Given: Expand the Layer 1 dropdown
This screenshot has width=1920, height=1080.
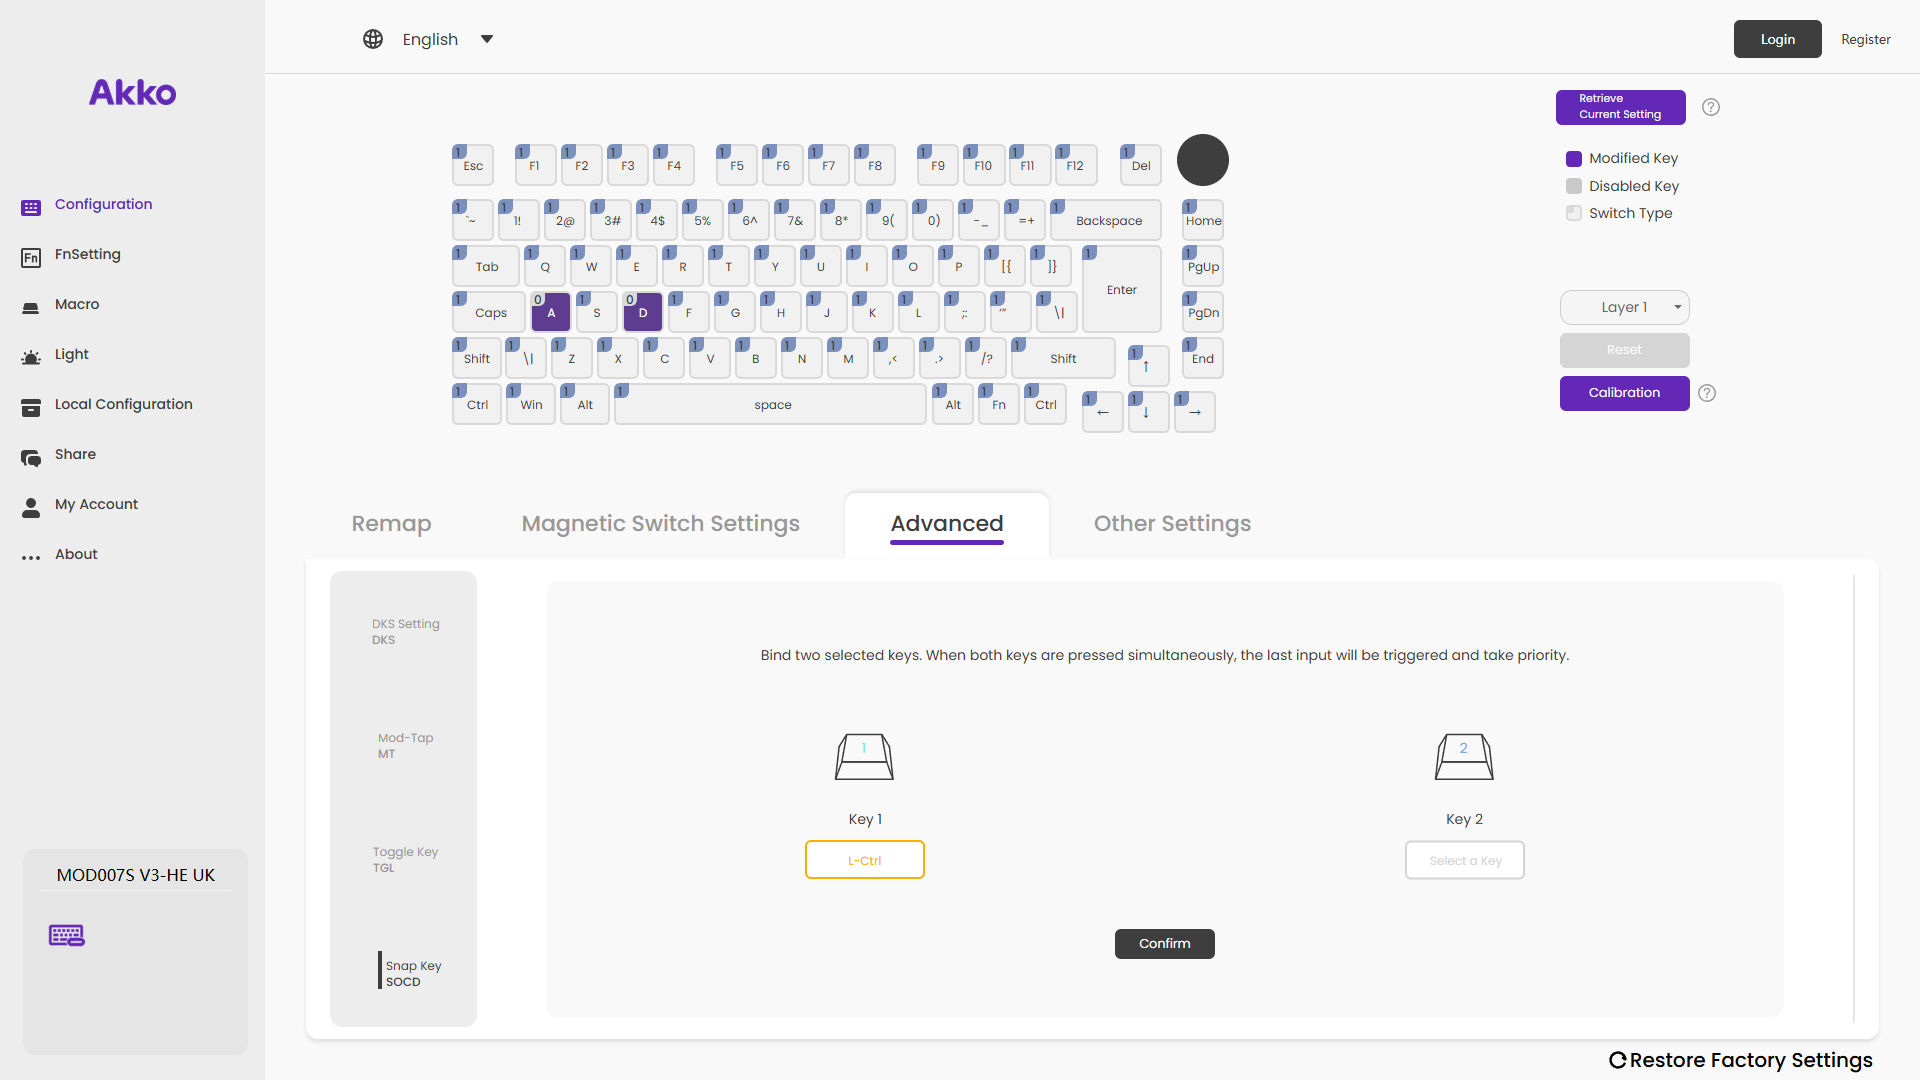Looking at the screenshot, I should 1625,307.
